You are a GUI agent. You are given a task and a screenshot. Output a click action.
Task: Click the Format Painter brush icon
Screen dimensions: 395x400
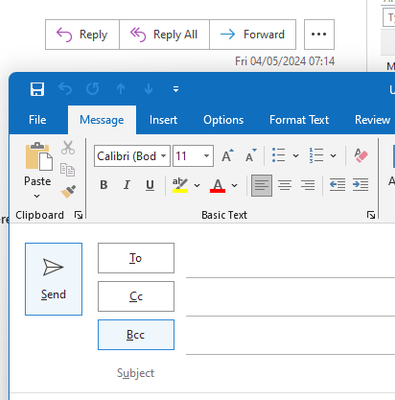[68, 191]
